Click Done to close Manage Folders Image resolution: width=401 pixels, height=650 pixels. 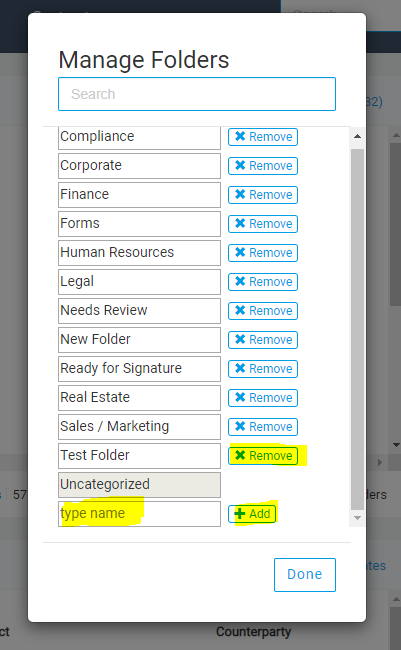(x=305, y=575)
